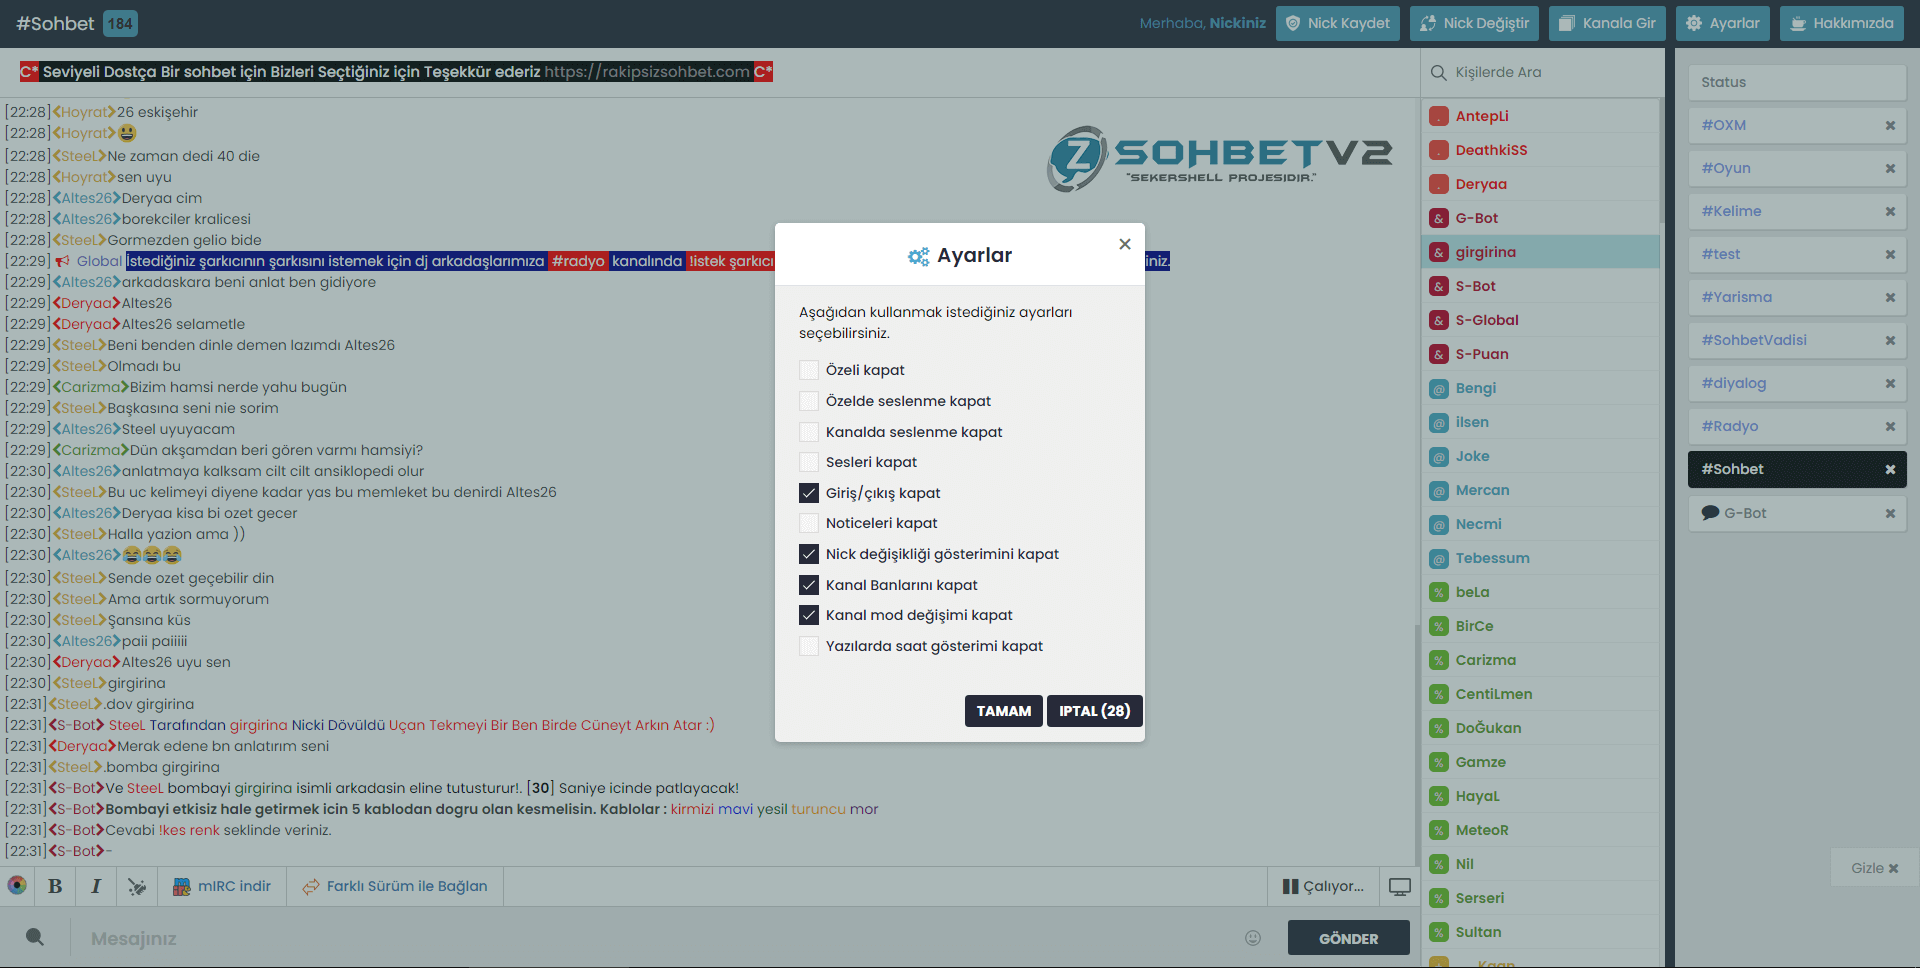This screenshot has width=1920, height=968.
Task: Select the Status tab
Action: point(1797,82)
